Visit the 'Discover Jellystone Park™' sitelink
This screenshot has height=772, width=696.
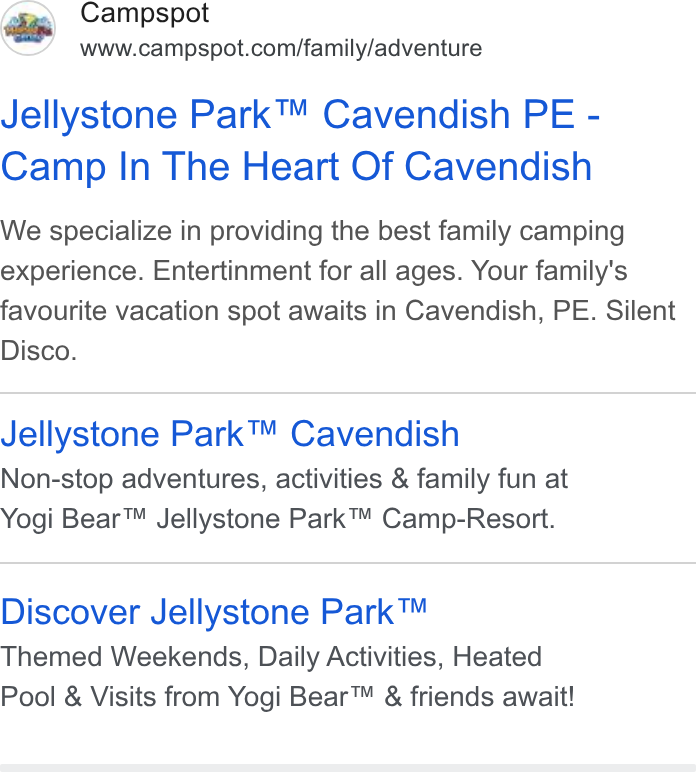click(214, 612)
